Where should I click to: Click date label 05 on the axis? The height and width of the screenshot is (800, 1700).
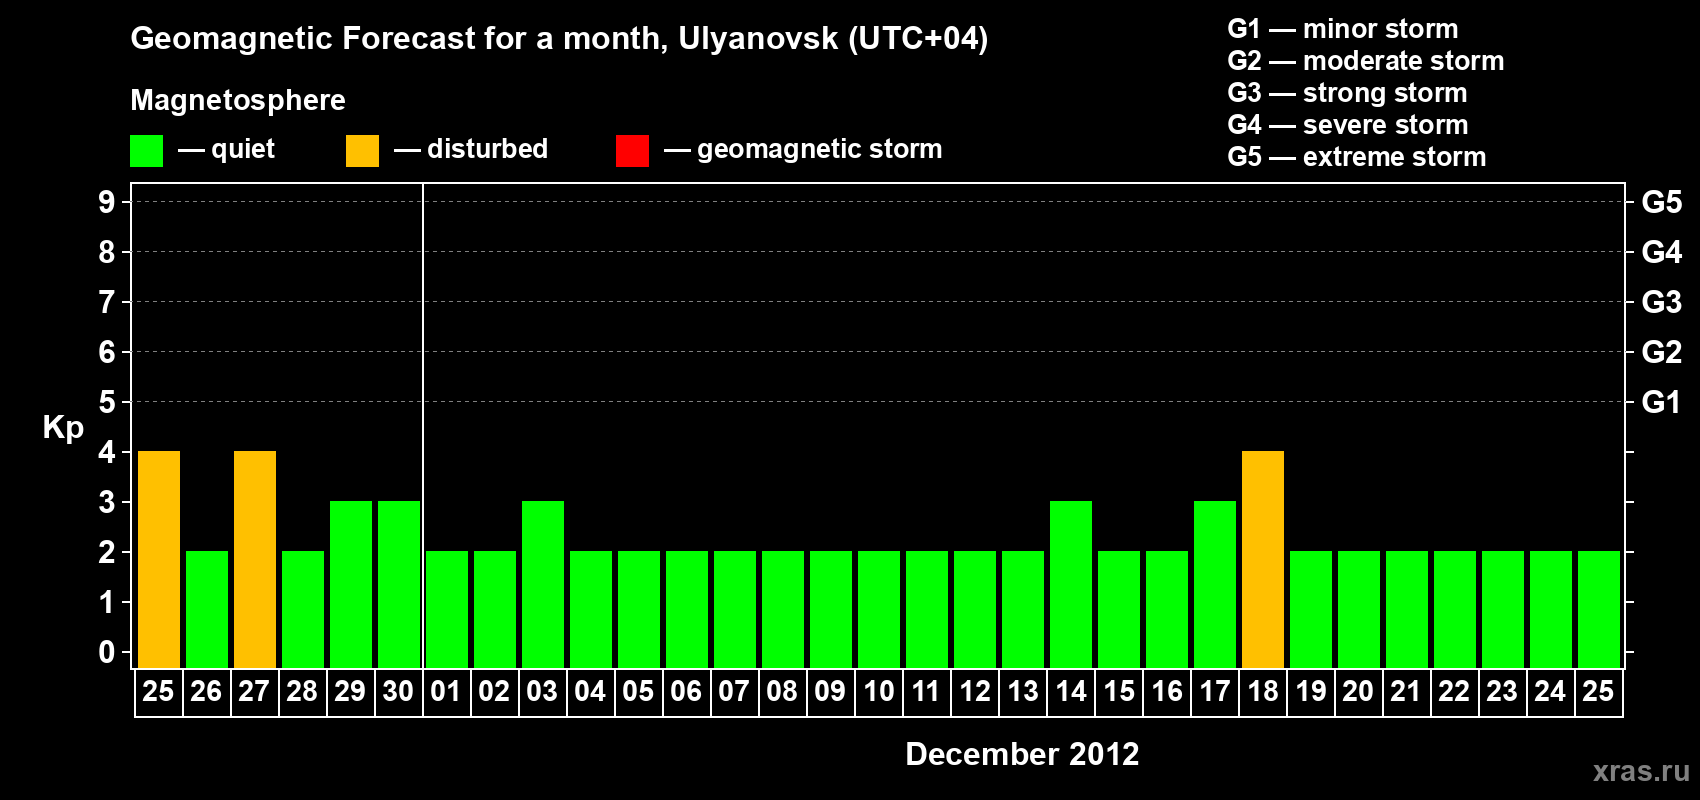[638, 691]
